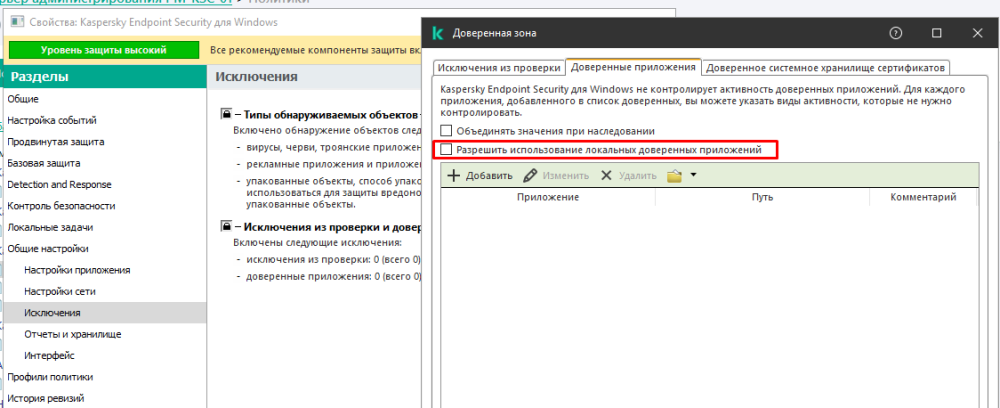Open Доверенное системное хранилище сертификатов tab
Image resolution: width=1000 pixels, height=408 pixels.
(827, 68)
